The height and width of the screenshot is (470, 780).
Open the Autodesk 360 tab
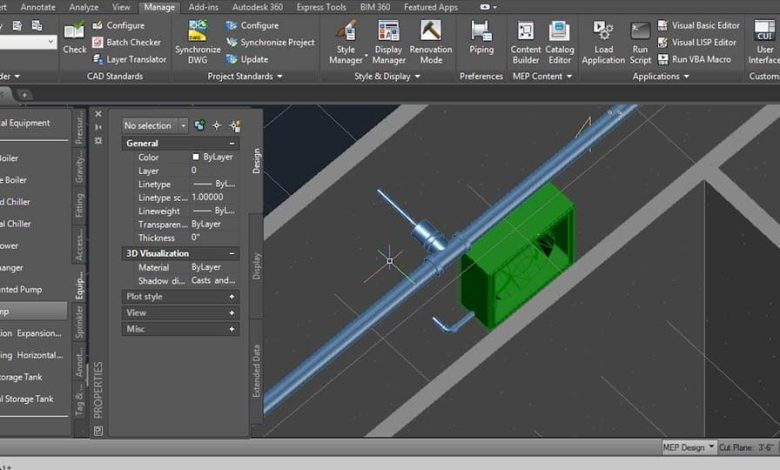257,7
